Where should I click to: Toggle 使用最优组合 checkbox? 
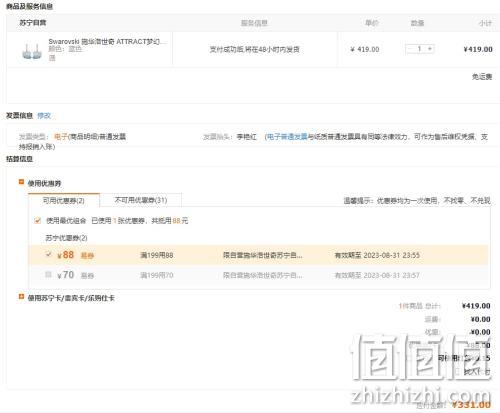tap(38, 220)
